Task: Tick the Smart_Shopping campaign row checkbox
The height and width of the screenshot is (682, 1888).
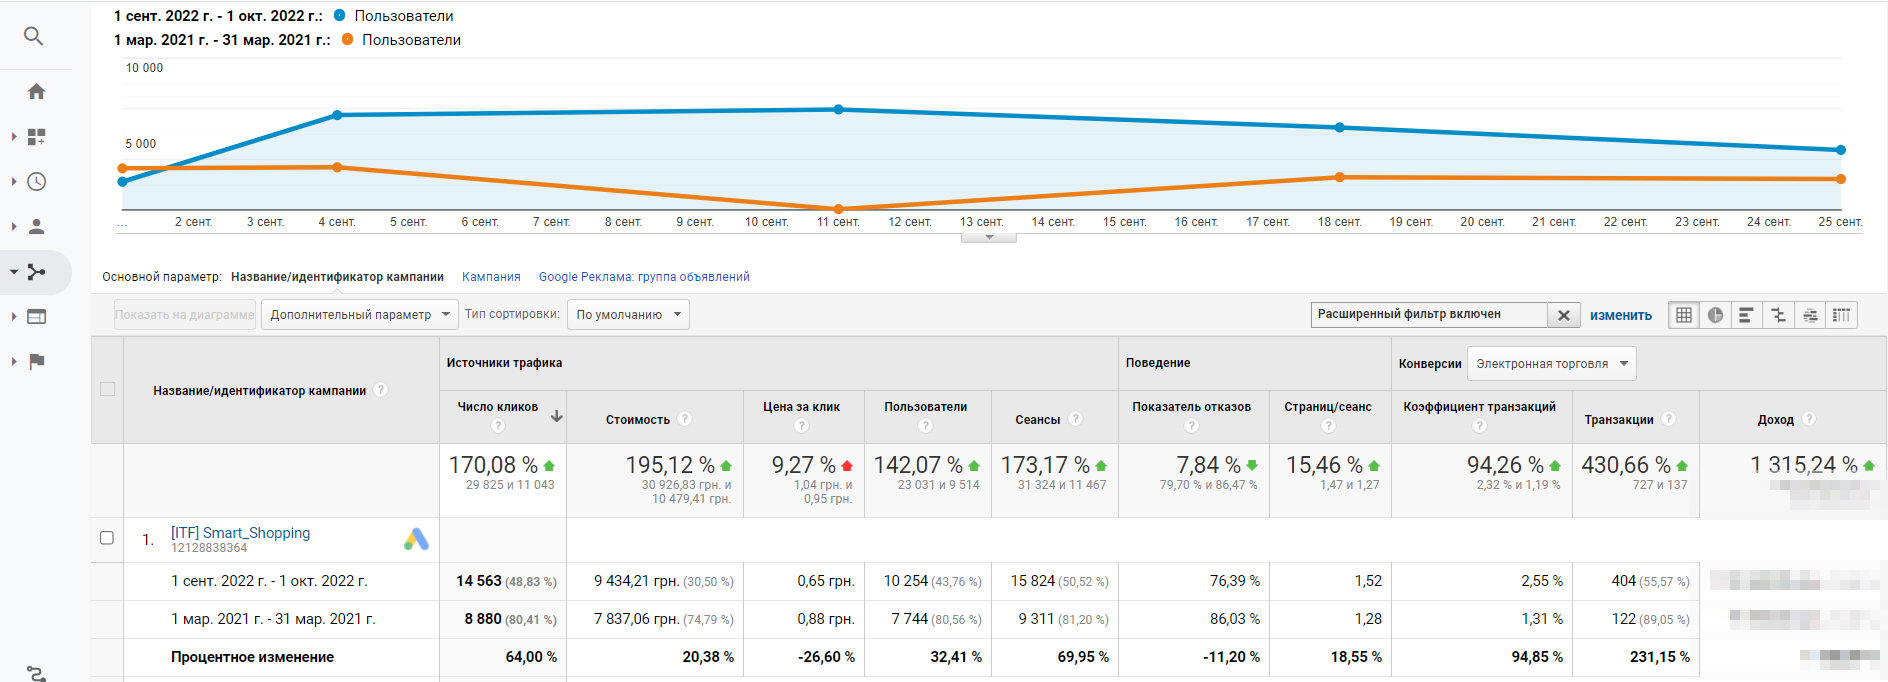Action: coord(107,538)
